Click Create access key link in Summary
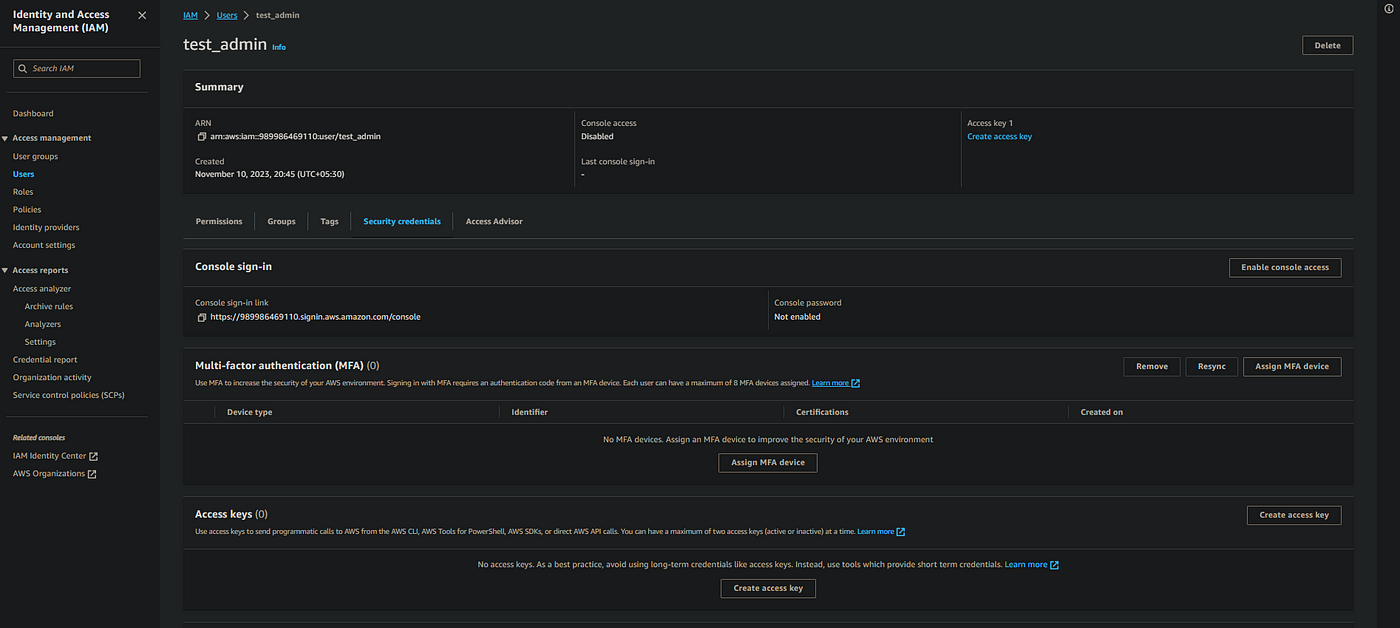1400x628 pixels. coord(999,136)
